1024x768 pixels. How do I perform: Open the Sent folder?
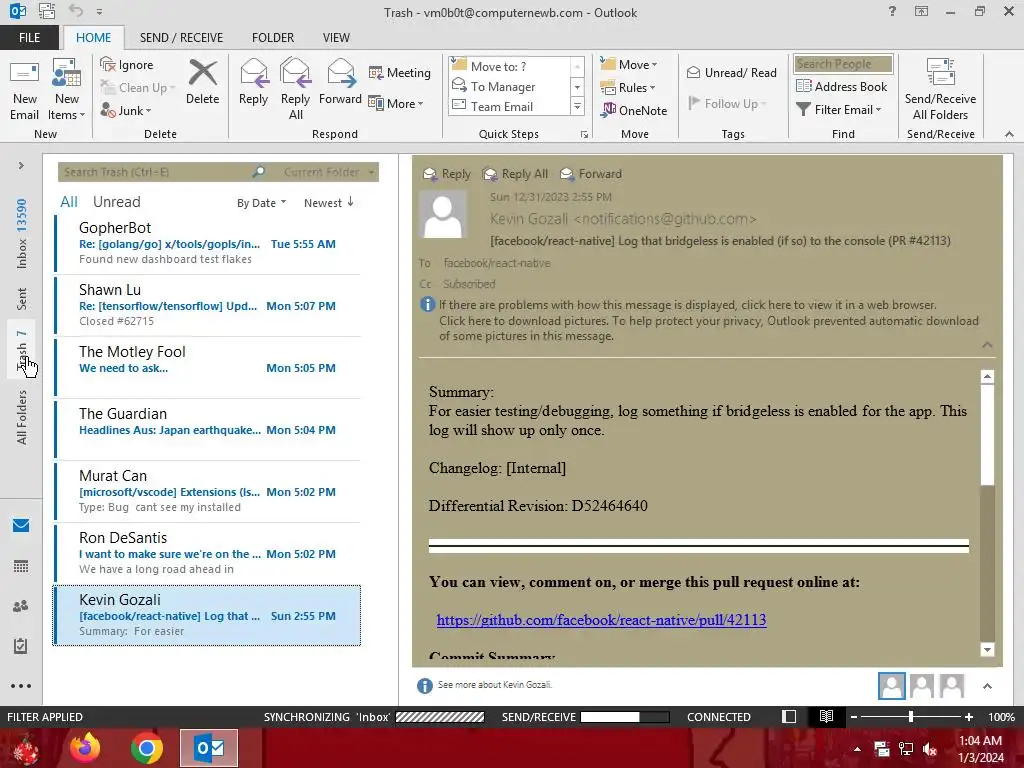point(22,298)
